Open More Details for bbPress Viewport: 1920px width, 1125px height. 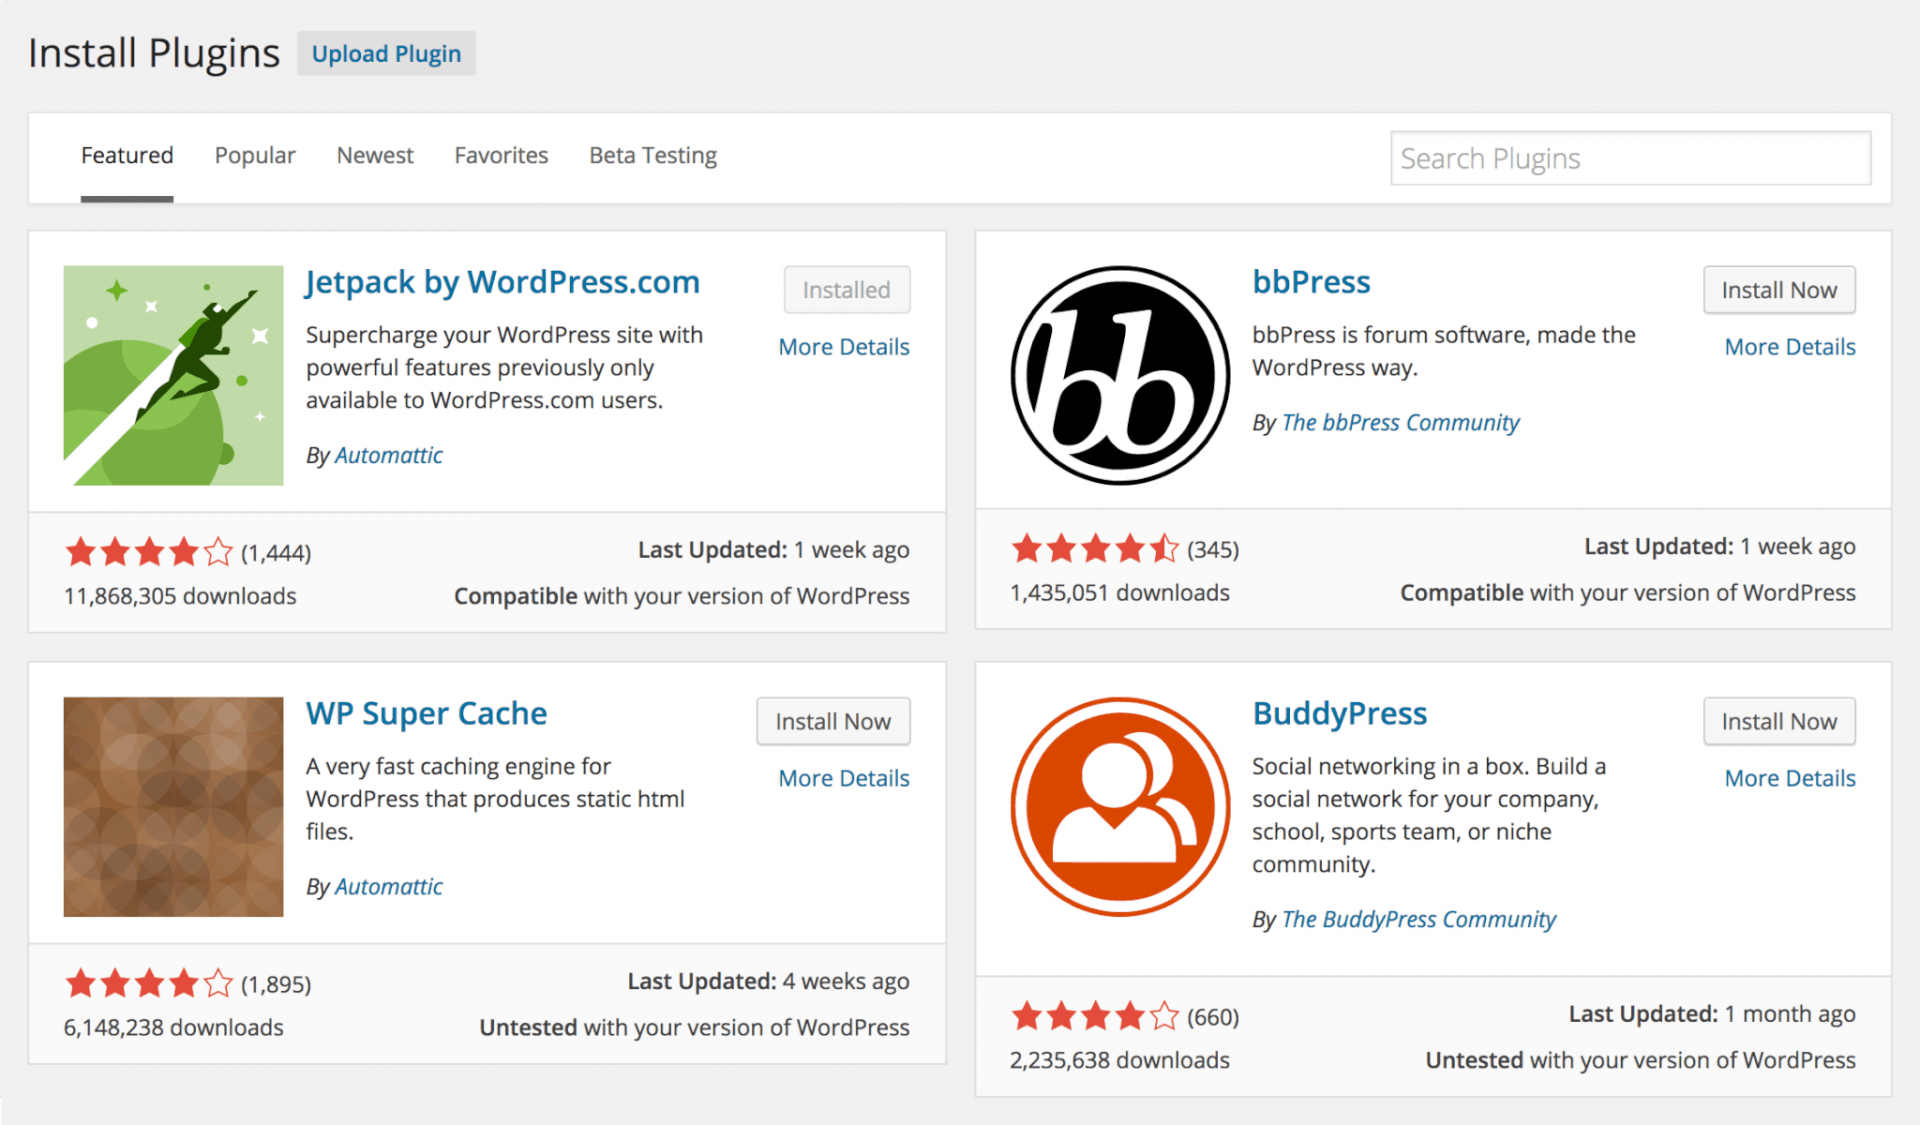pyautogui.click(x=1790, y=347)
